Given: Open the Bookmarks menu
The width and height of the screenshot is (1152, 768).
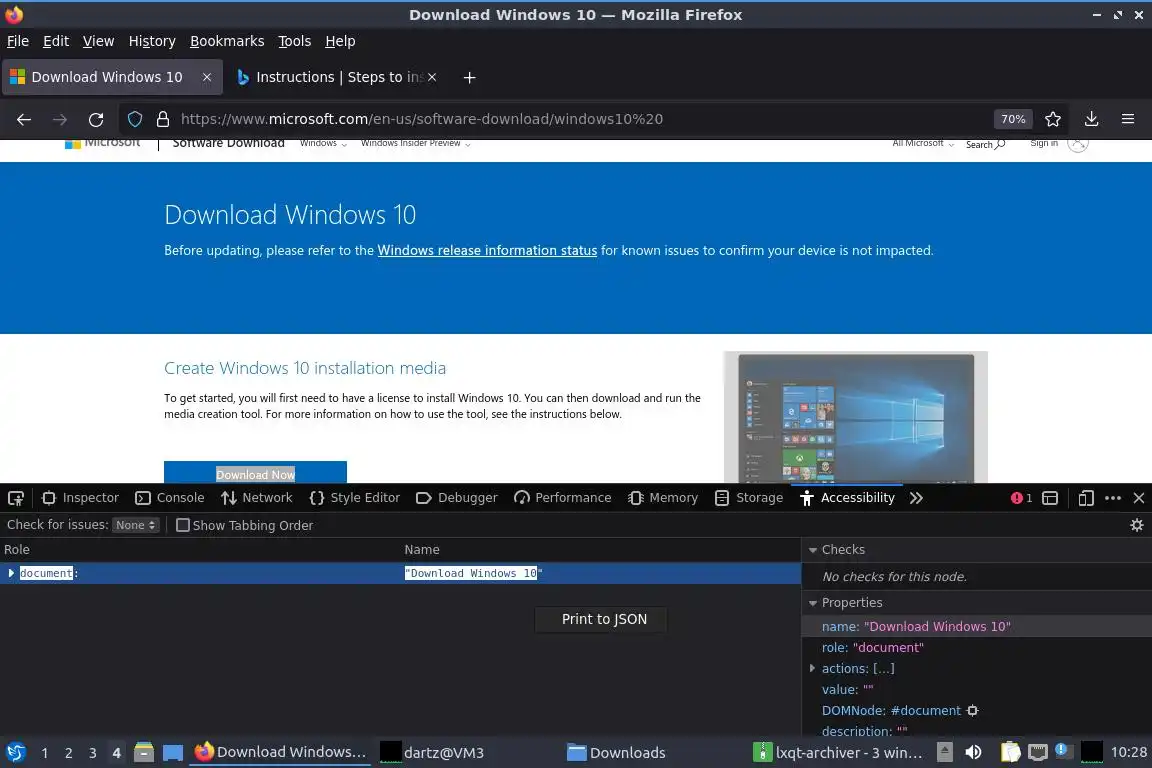Looking at the screenshot, I should (x=227, y=41).
